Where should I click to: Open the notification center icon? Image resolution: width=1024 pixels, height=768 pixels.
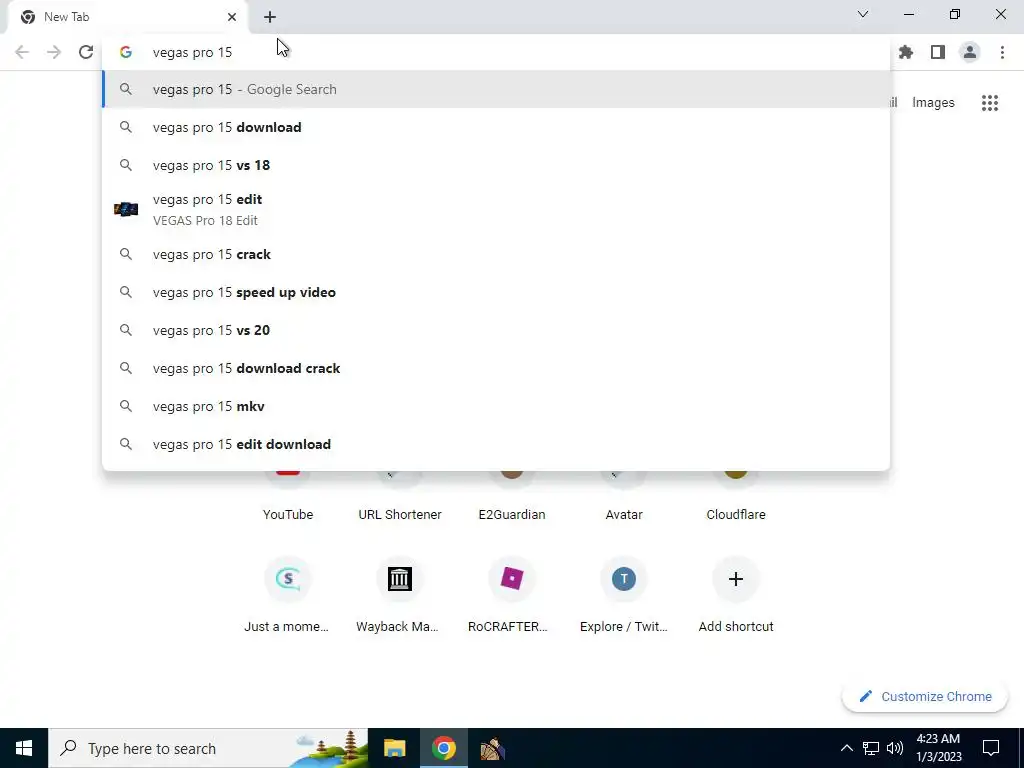991,748
